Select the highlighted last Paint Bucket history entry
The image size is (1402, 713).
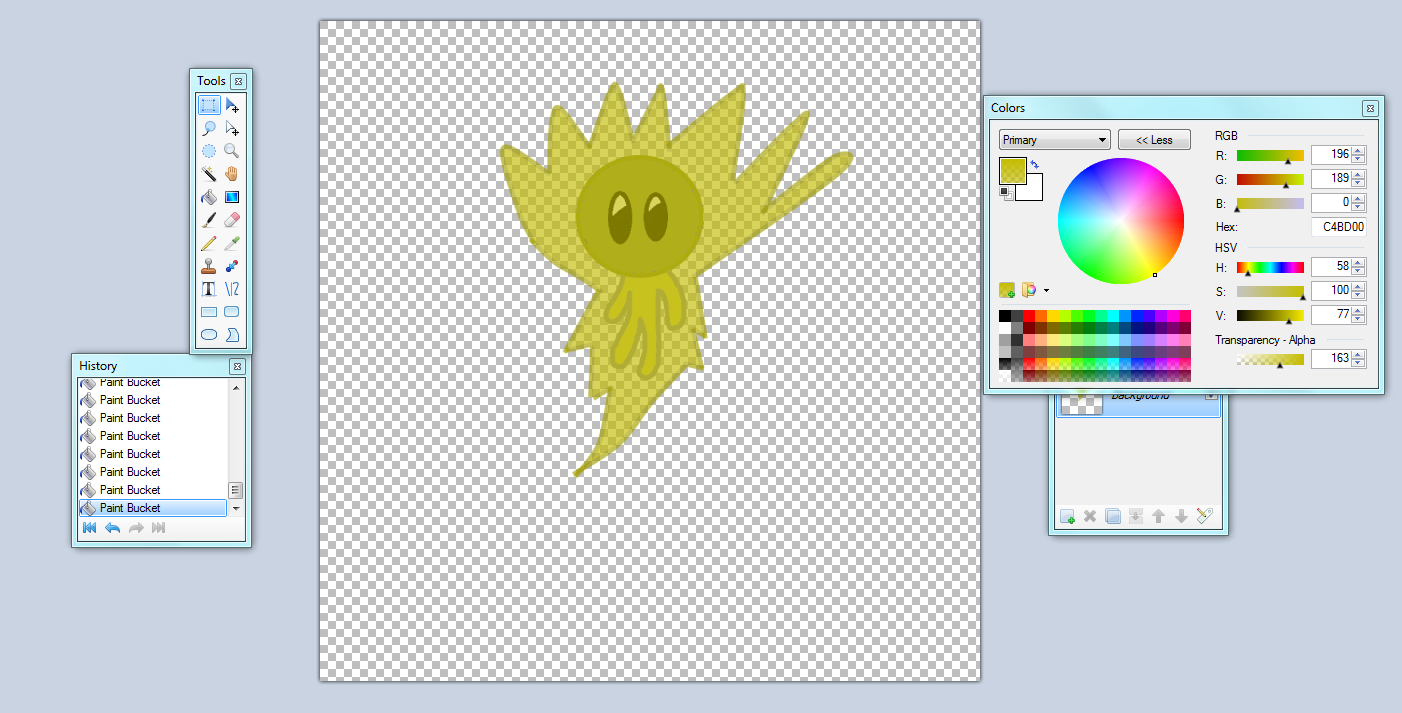[153, 508]
